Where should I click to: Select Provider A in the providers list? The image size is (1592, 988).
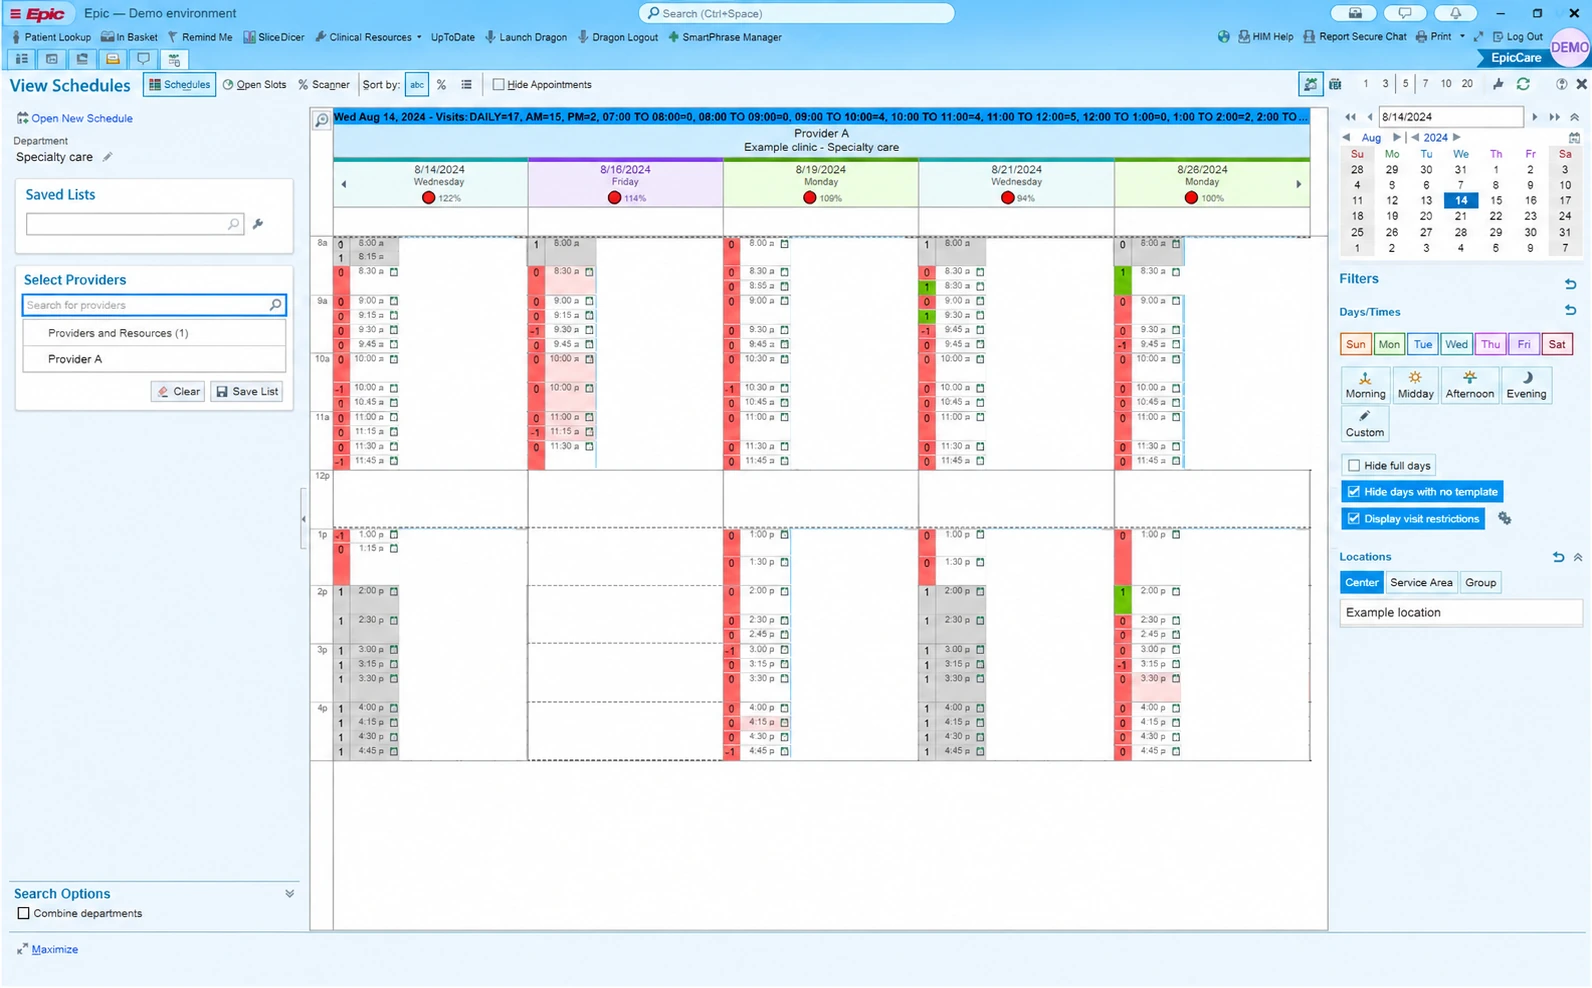[x=154, y=359]
